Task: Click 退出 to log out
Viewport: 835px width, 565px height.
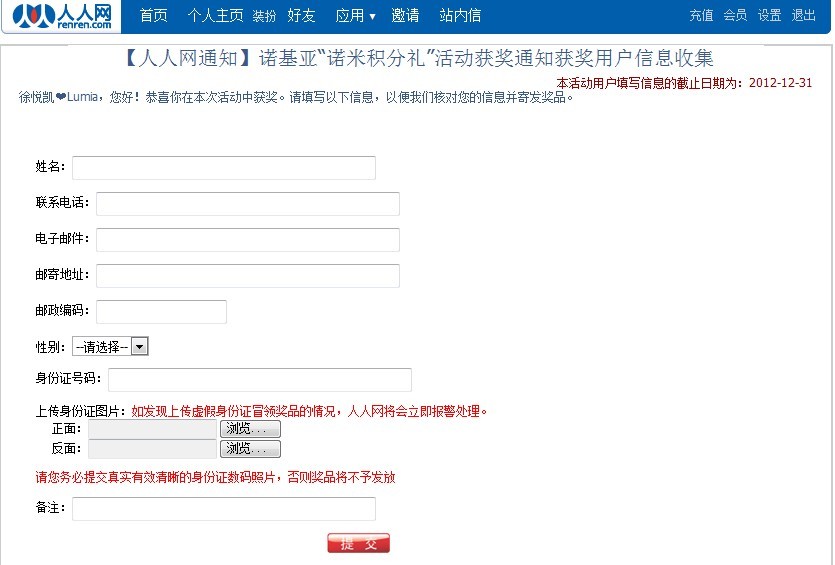Action: click(803, 15)
